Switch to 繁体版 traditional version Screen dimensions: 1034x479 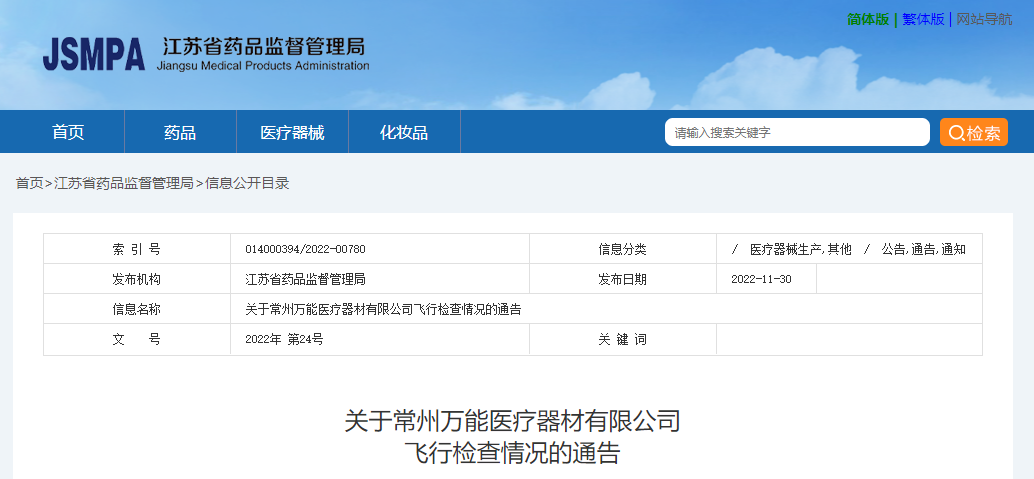click(923, 19)
